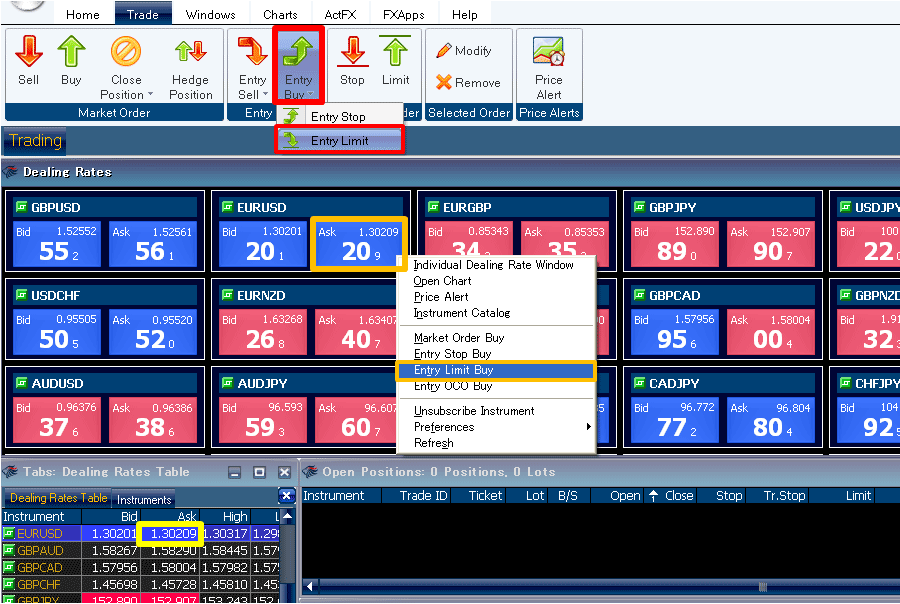Click the Hedge Position ribbon icon
This screenshot has height=604, width=900.
[x=191, y=51]
